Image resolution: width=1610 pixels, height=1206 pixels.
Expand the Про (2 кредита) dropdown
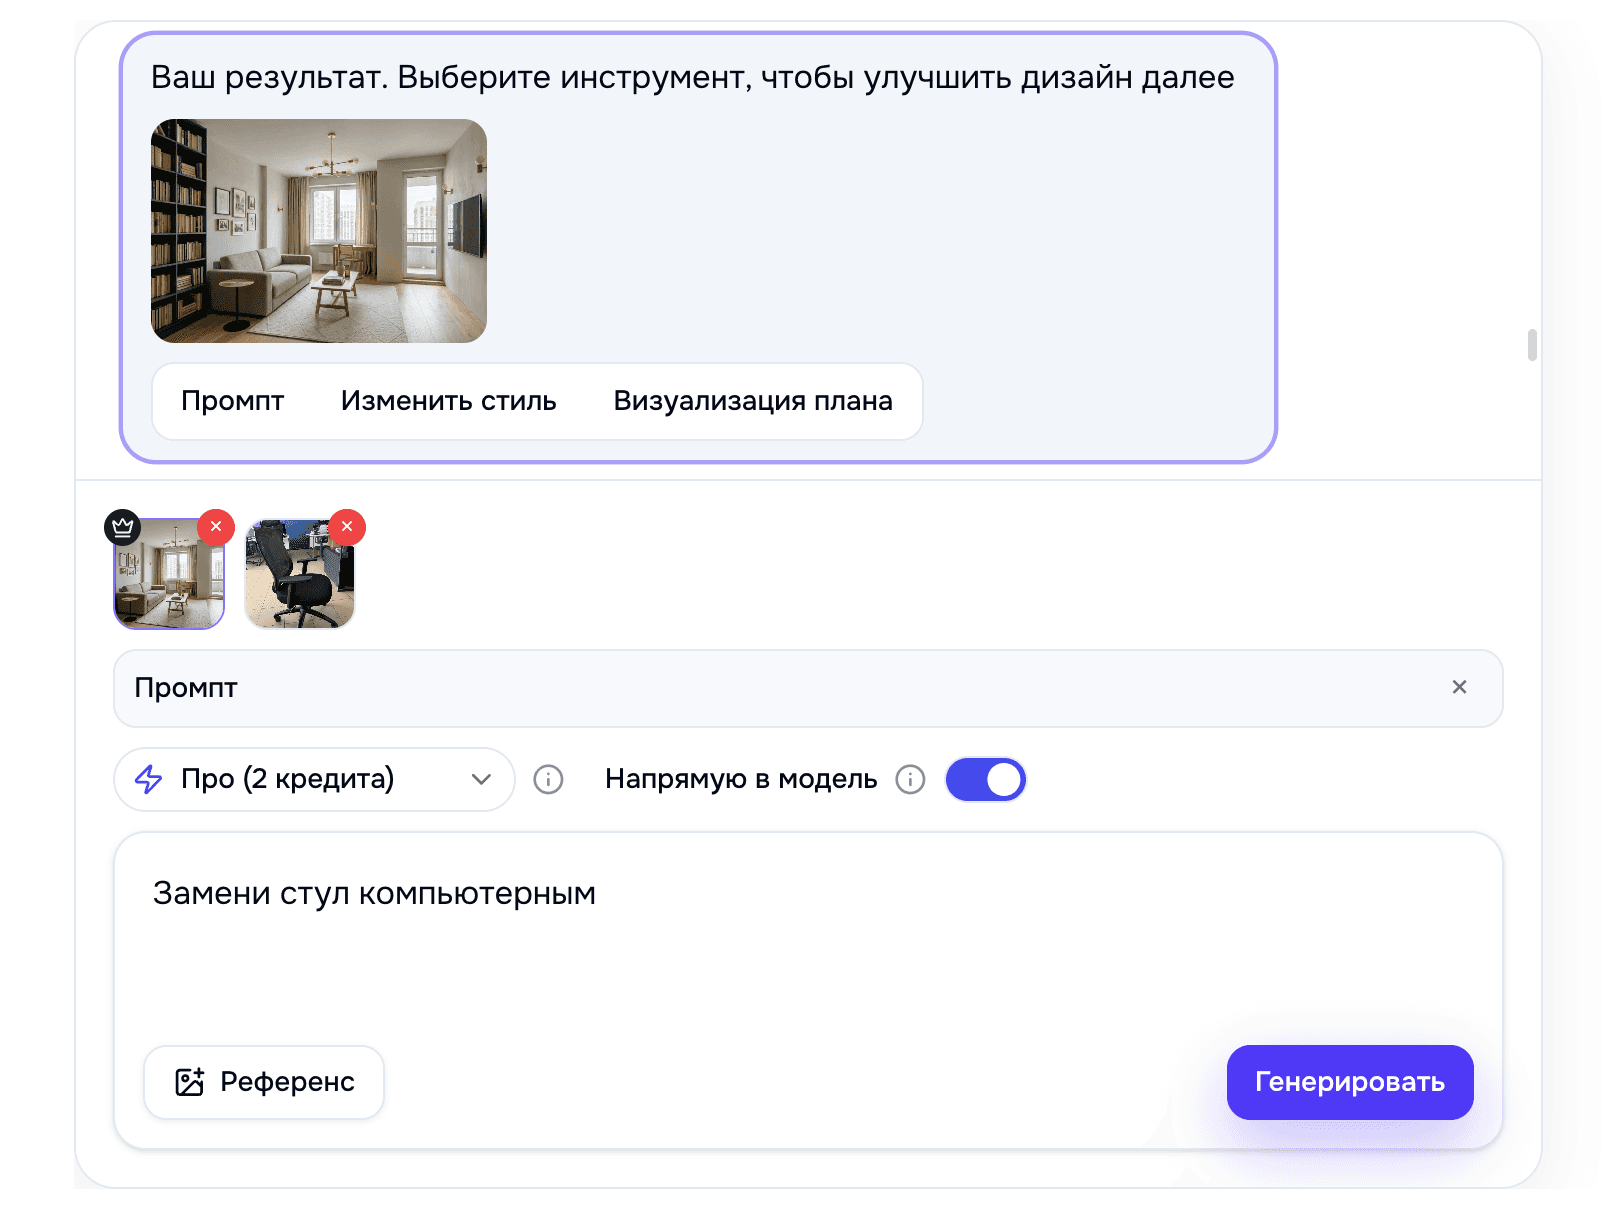(314, 779)
